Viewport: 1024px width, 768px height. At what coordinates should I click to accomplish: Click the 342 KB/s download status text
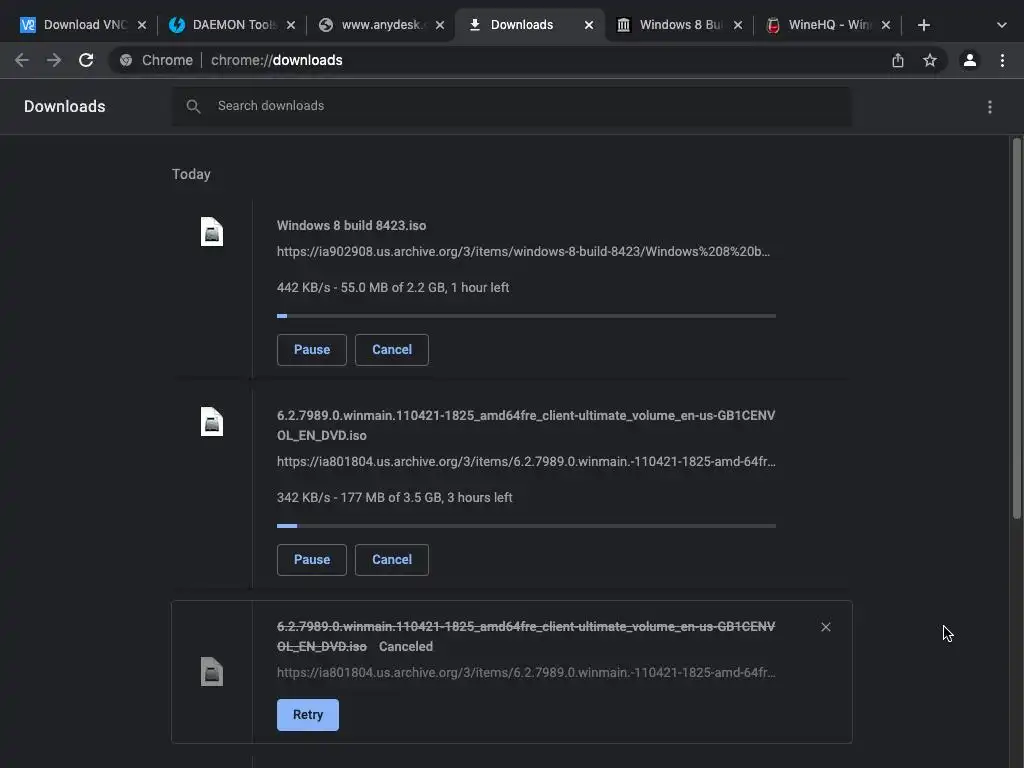394,497
